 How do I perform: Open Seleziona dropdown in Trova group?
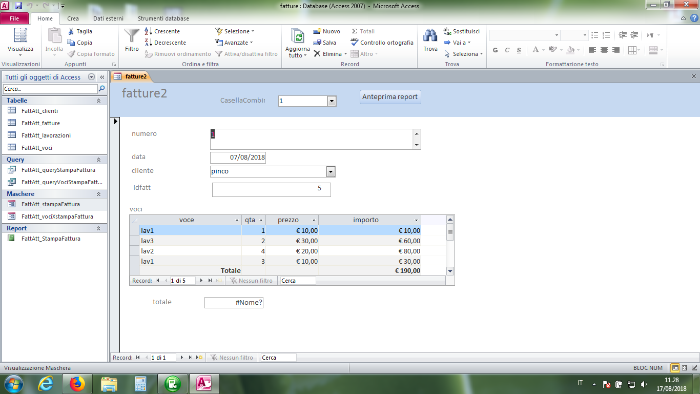[463, 54]
